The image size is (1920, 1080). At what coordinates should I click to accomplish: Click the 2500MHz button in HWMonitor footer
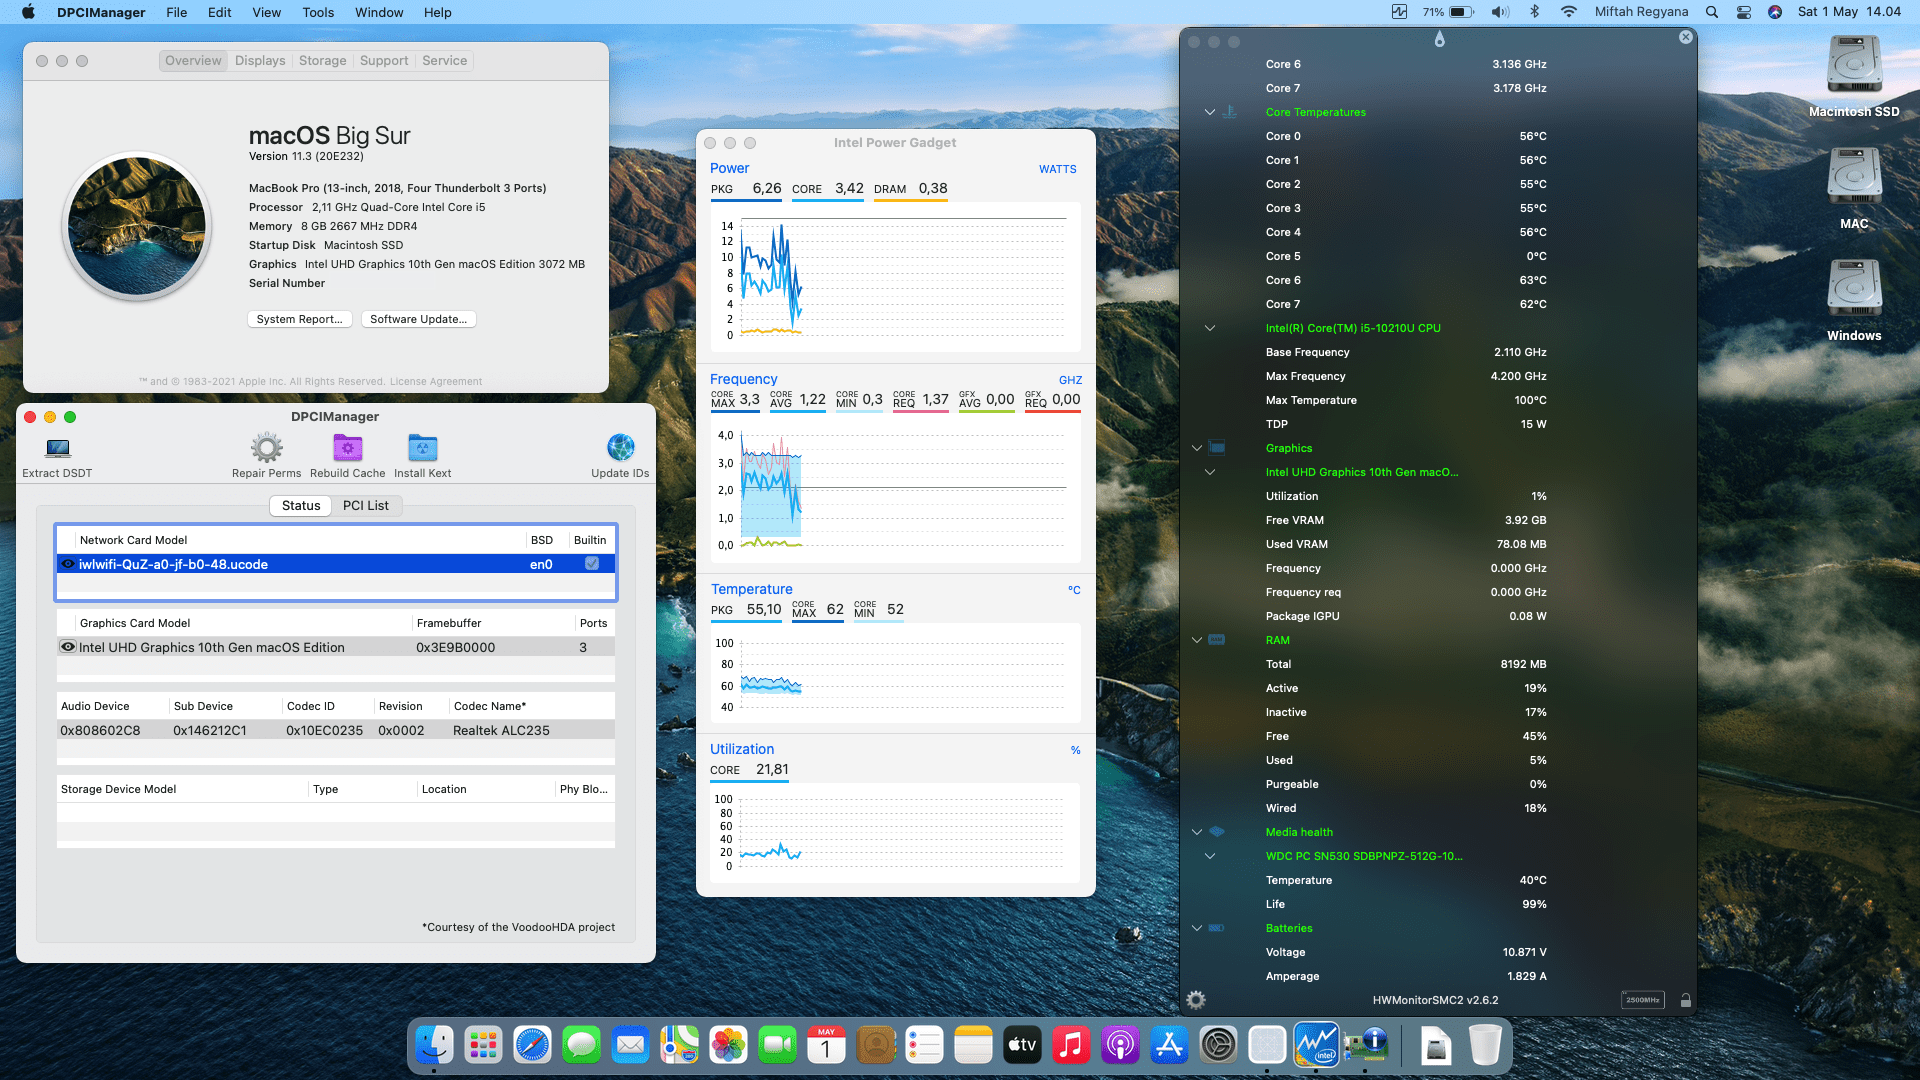1642,1000
